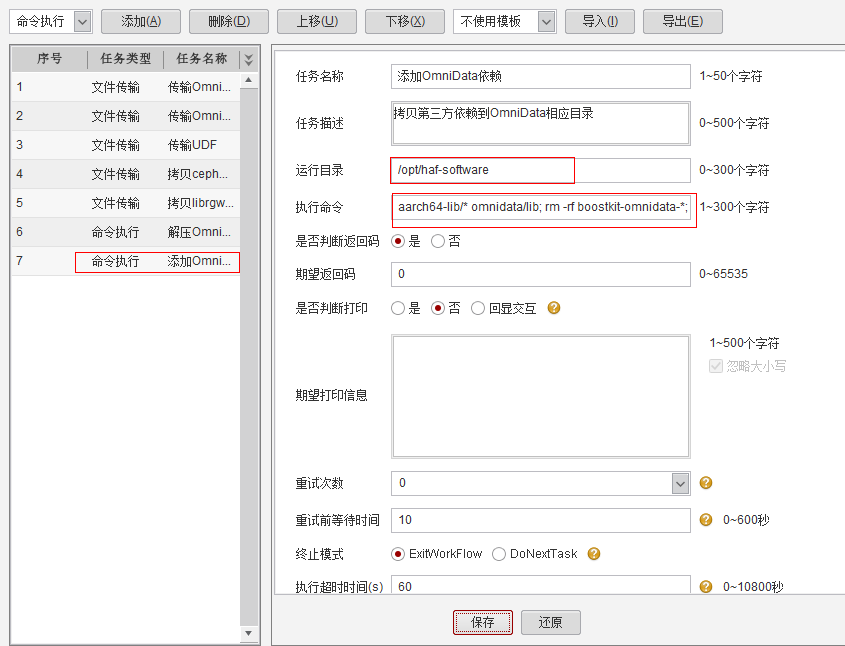This screenshot has height=646, width=845.
Task: Open the 命令执行 task type dropdown
Action: point(82,22)
